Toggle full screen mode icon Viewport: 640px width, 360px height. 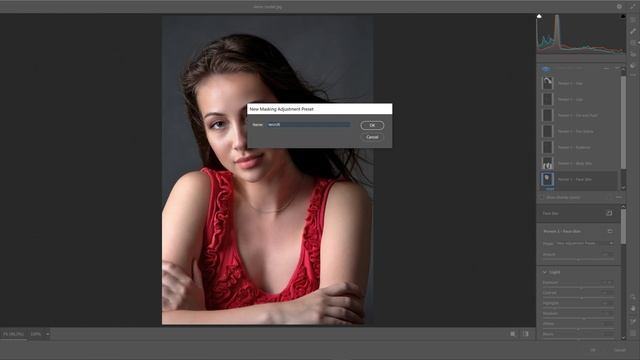pyautogui.click(x=633, y=7)
